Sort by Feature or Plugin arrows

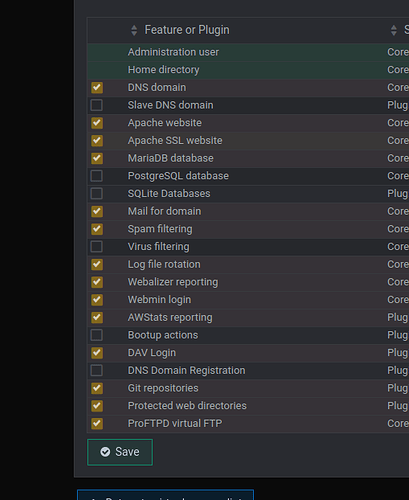coord(134,30)
